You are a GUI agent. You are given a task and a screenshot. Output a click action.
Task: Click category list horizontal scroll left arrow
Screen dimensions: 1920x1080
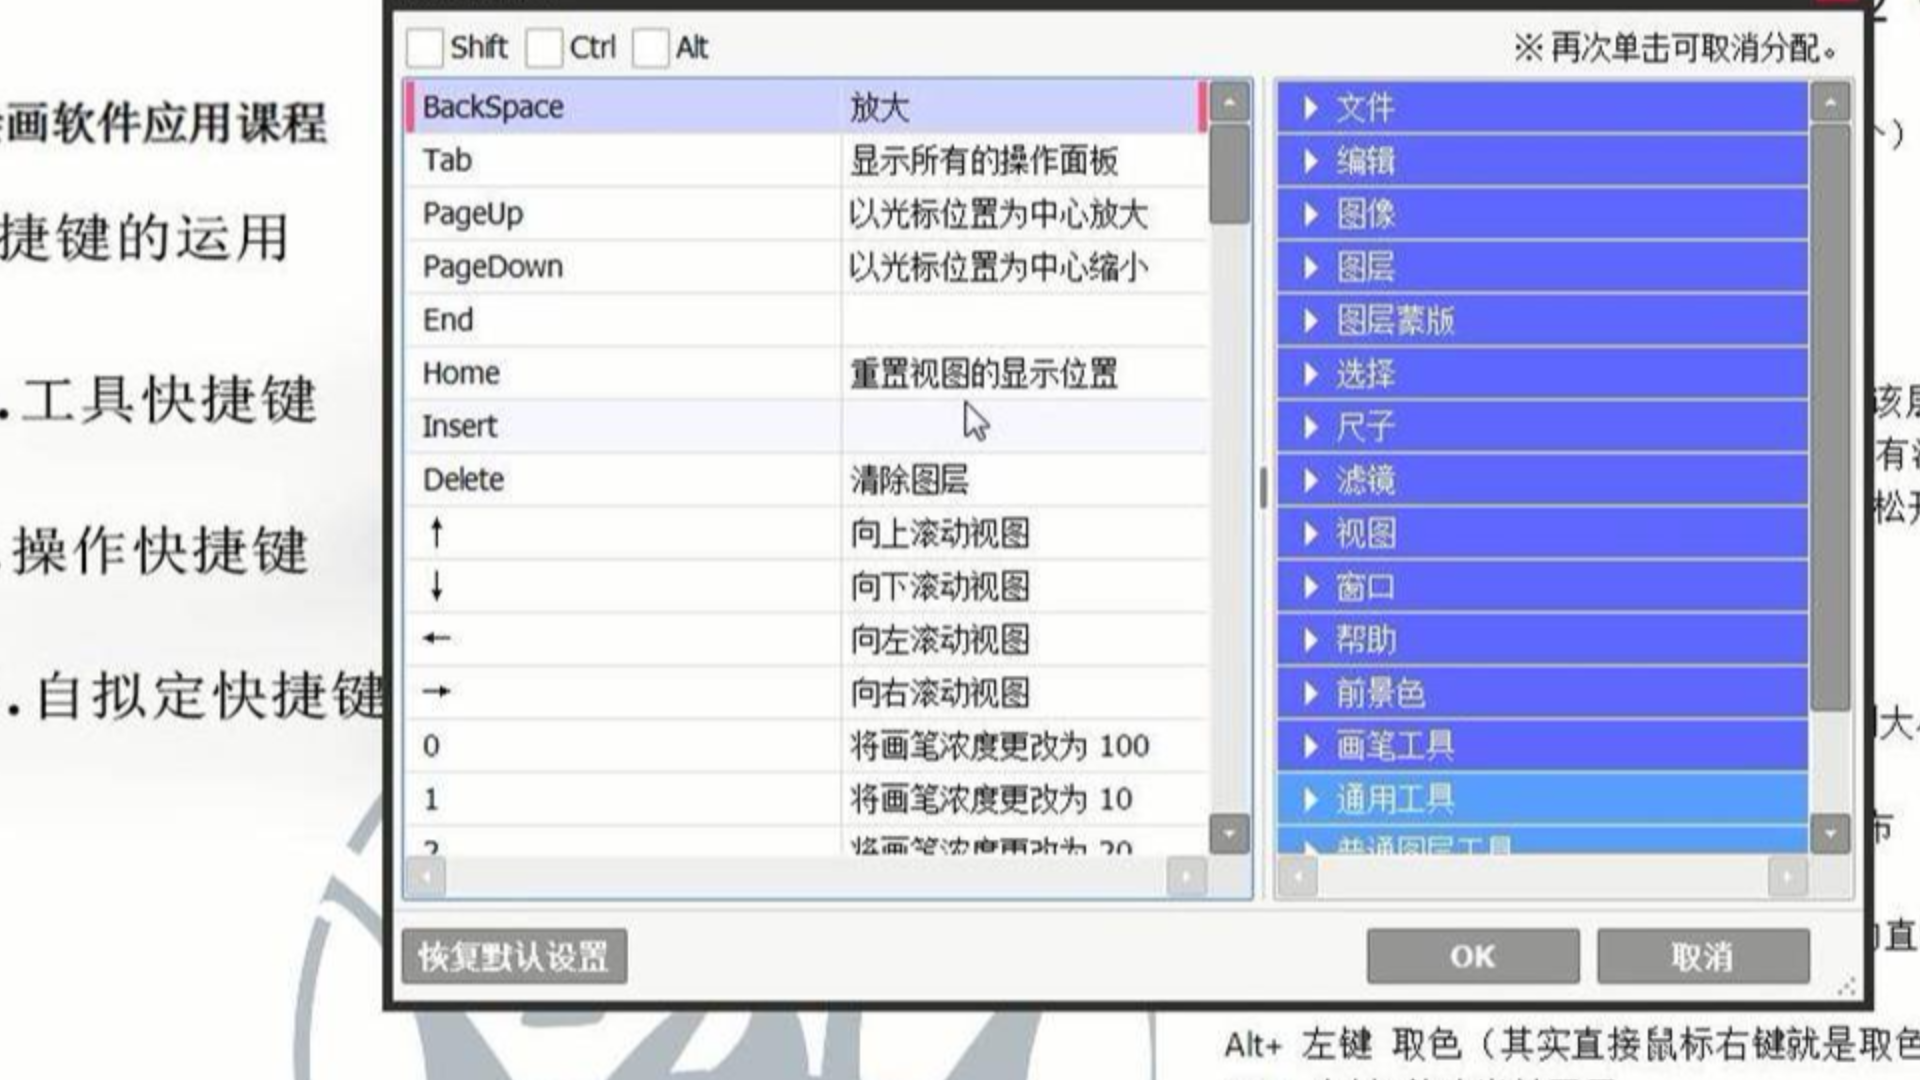click(x=1298, y=877)
